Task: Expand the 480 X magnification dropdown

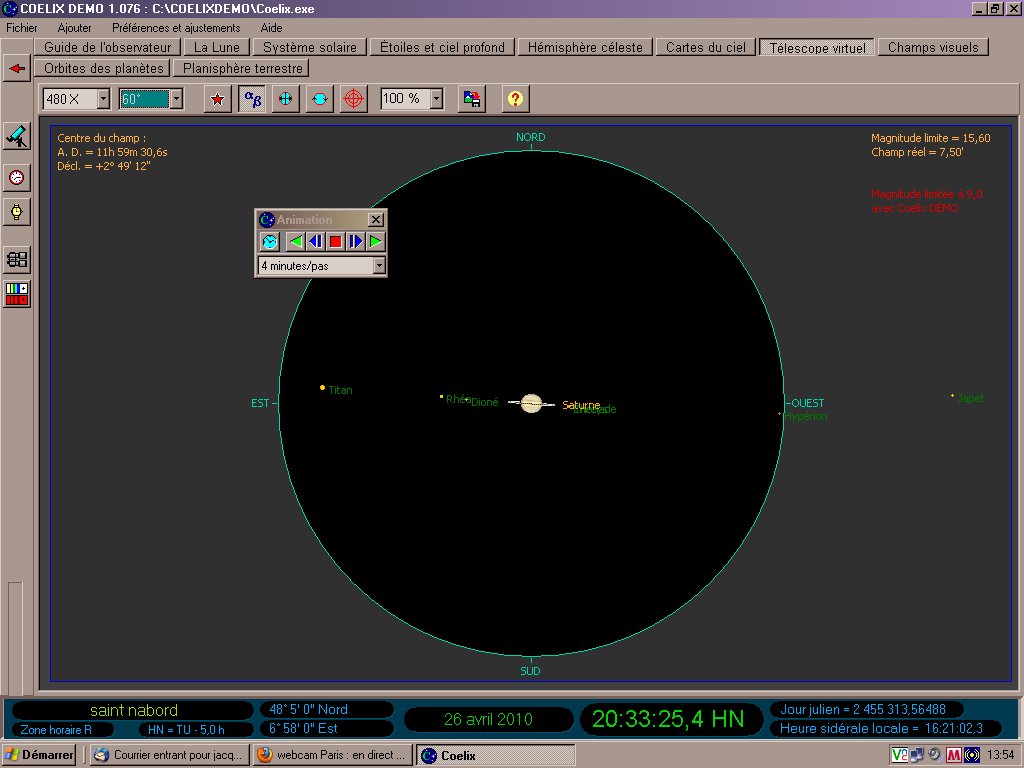Action: pyautogui.click(x=104, y=99)
